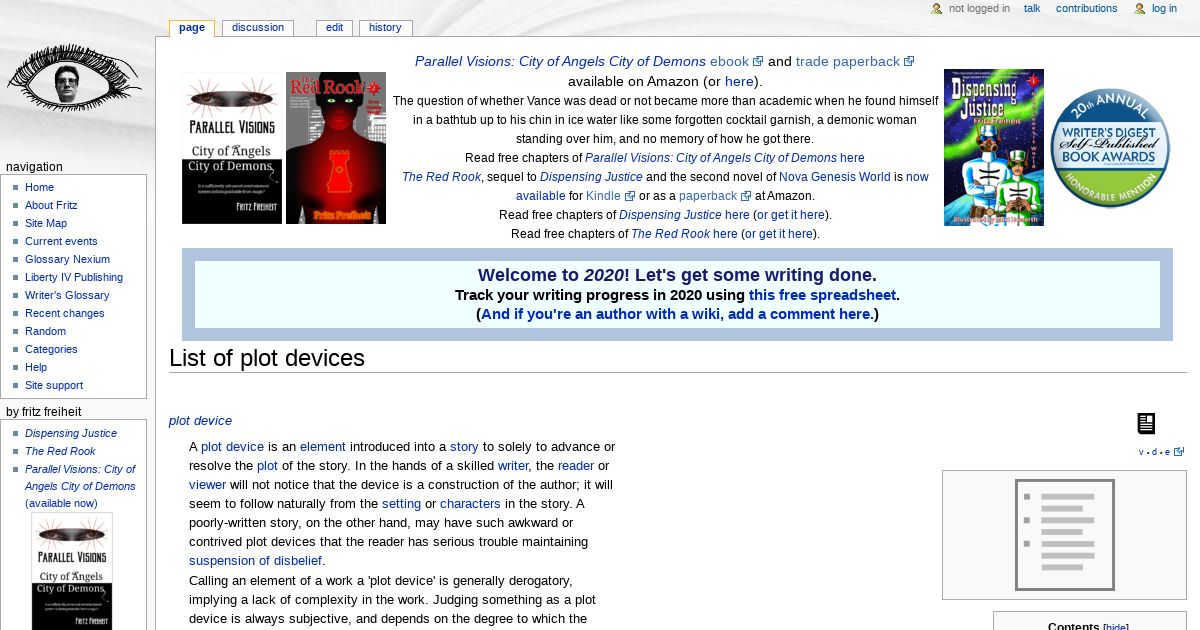1200x630 pixels.
Task: Open the edit tab
Action: coord(334,27)
